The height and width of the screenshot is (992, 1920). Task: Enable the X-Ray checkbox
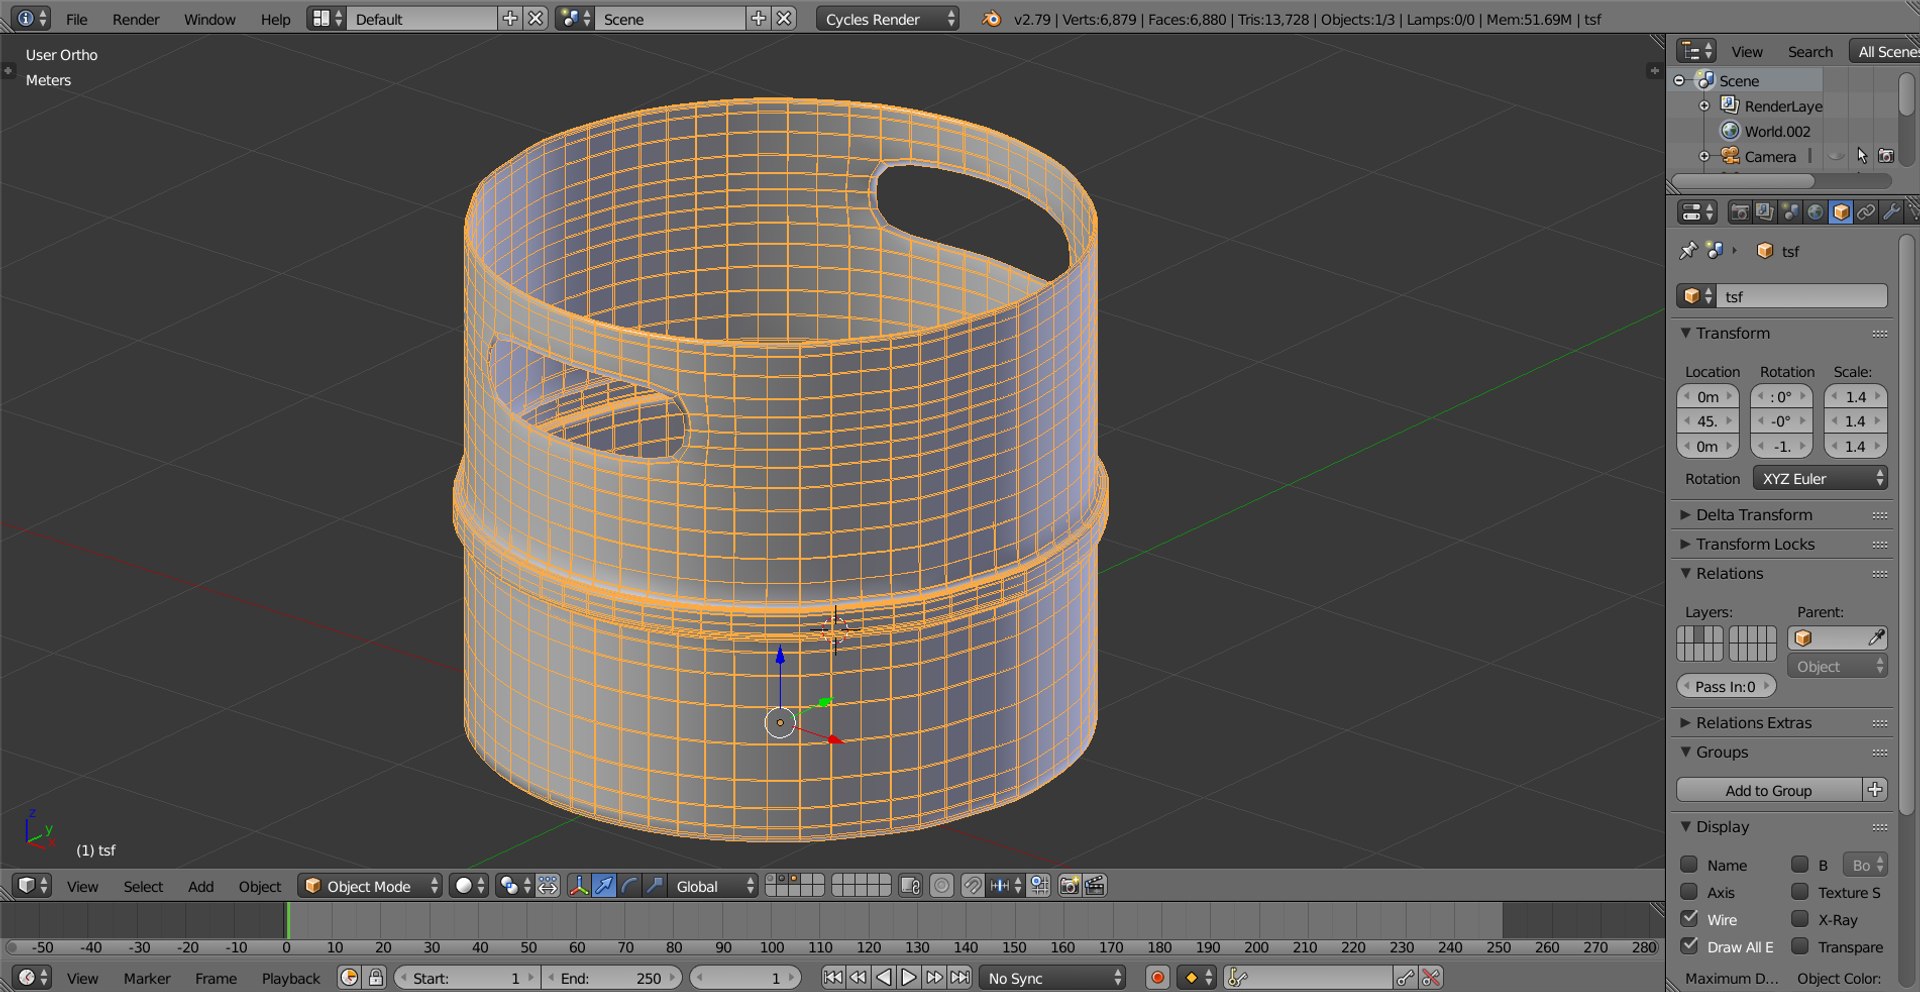tap(1800, 918)
